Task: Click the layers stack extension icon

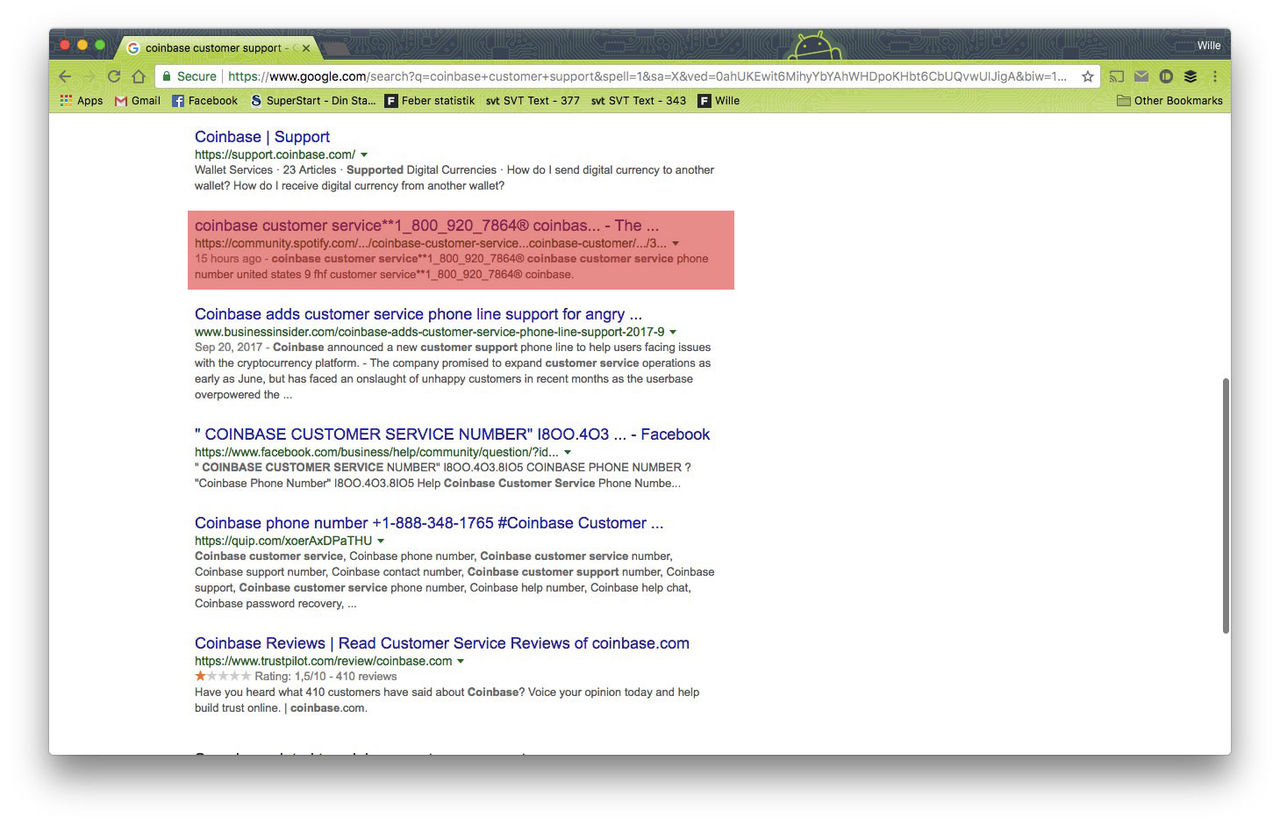Action: click(1190, 77)
